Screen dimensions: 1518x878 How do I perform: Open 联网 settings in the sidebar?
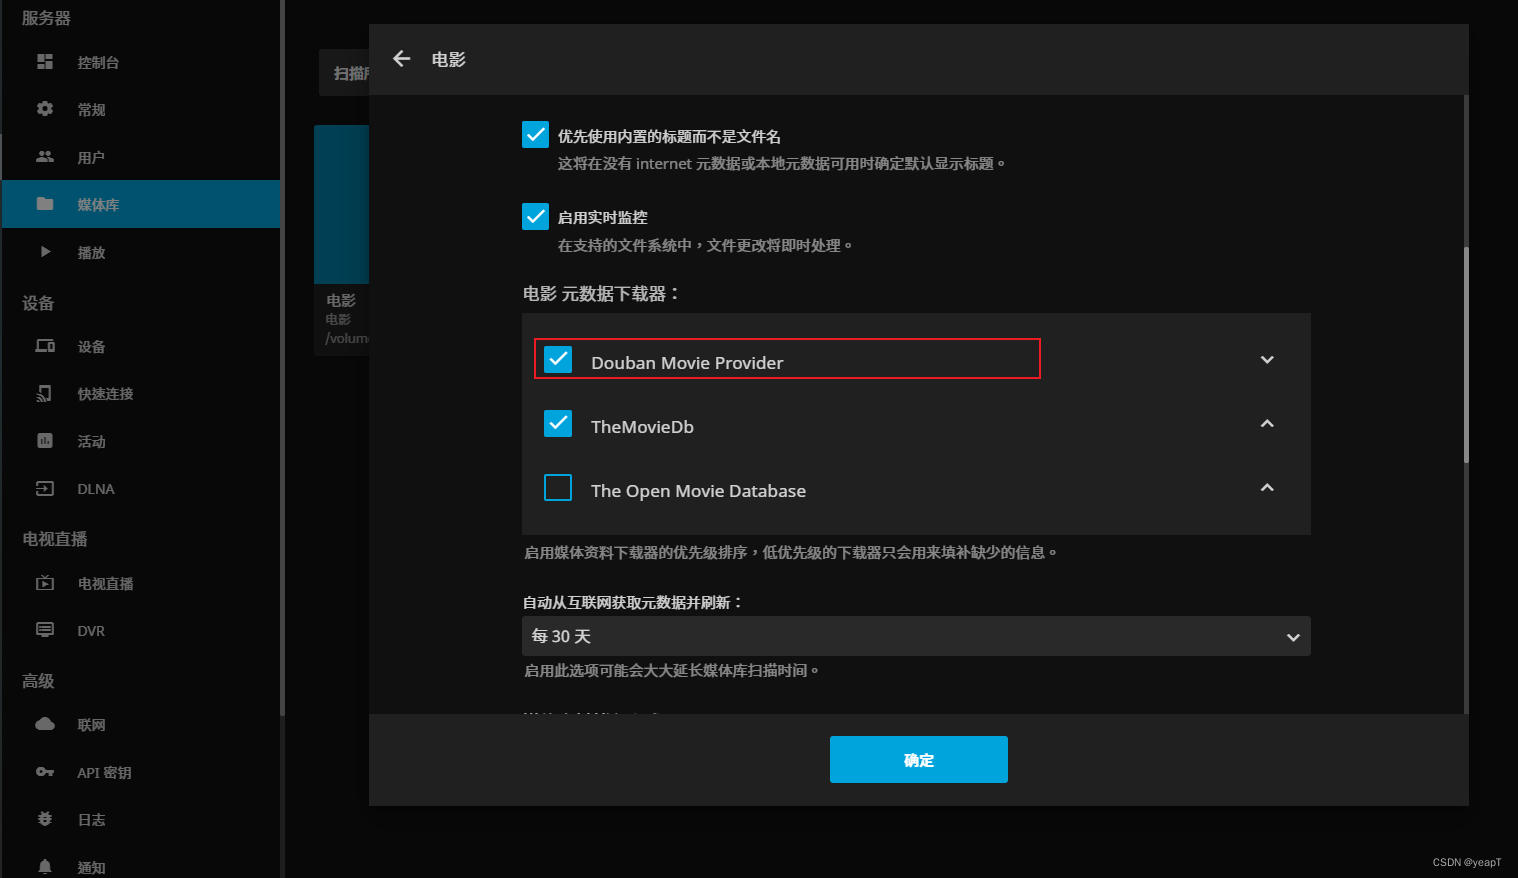click(x=141, y=725)
